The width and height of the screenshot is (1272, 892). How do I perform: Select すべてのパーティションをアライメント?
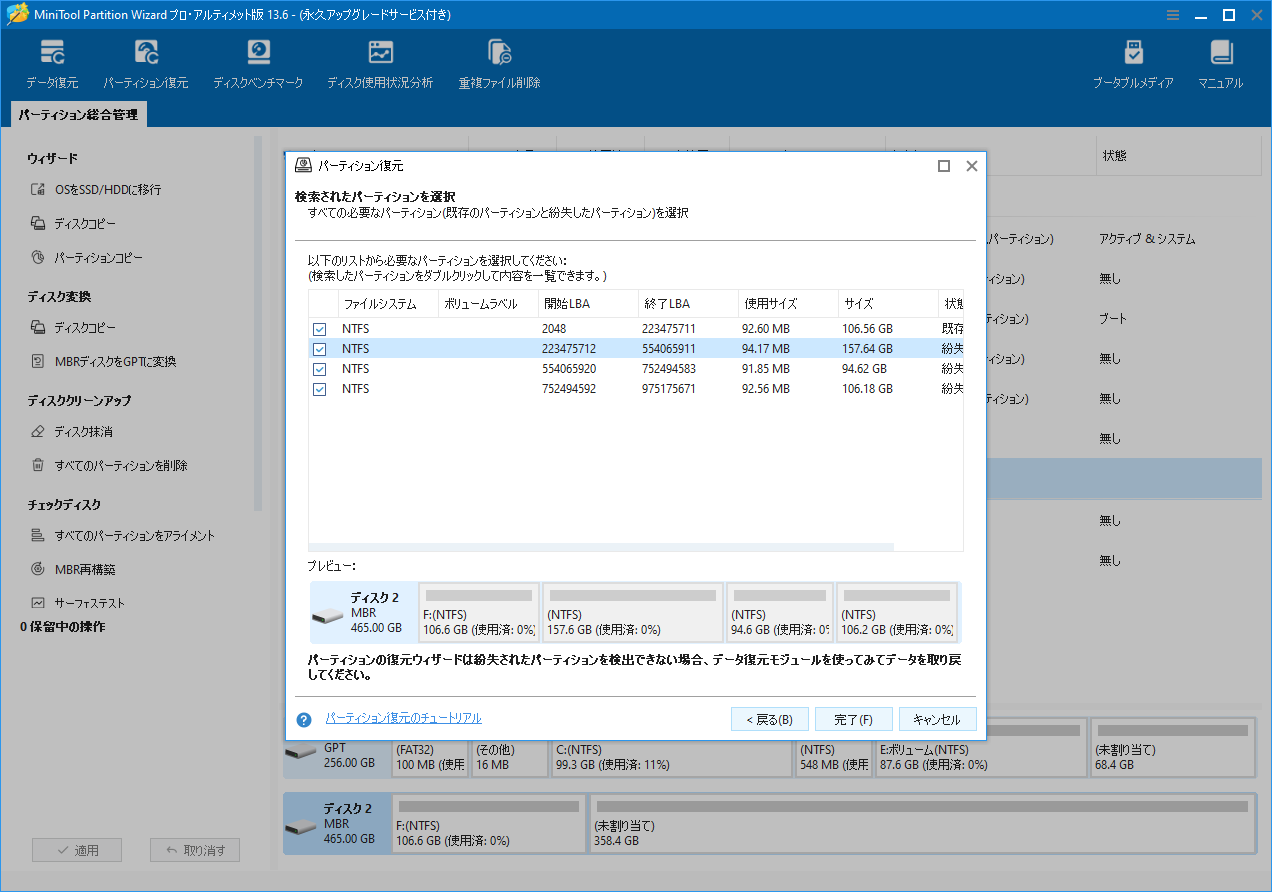click(122, 535)
